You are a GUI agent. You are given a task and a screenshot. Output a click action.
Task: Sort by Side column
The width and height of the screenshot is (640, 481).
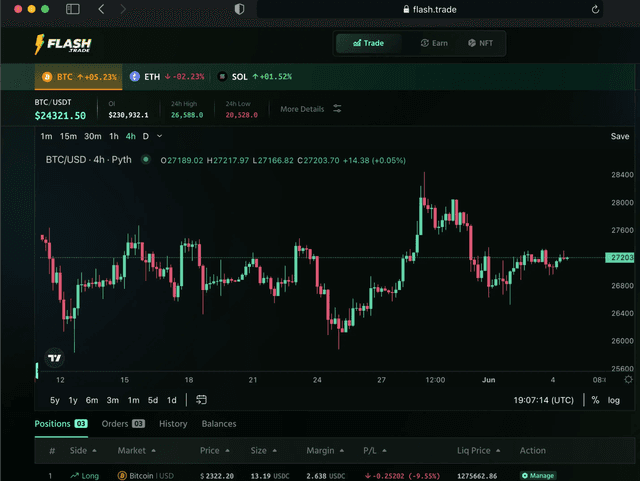click(83, 450)
